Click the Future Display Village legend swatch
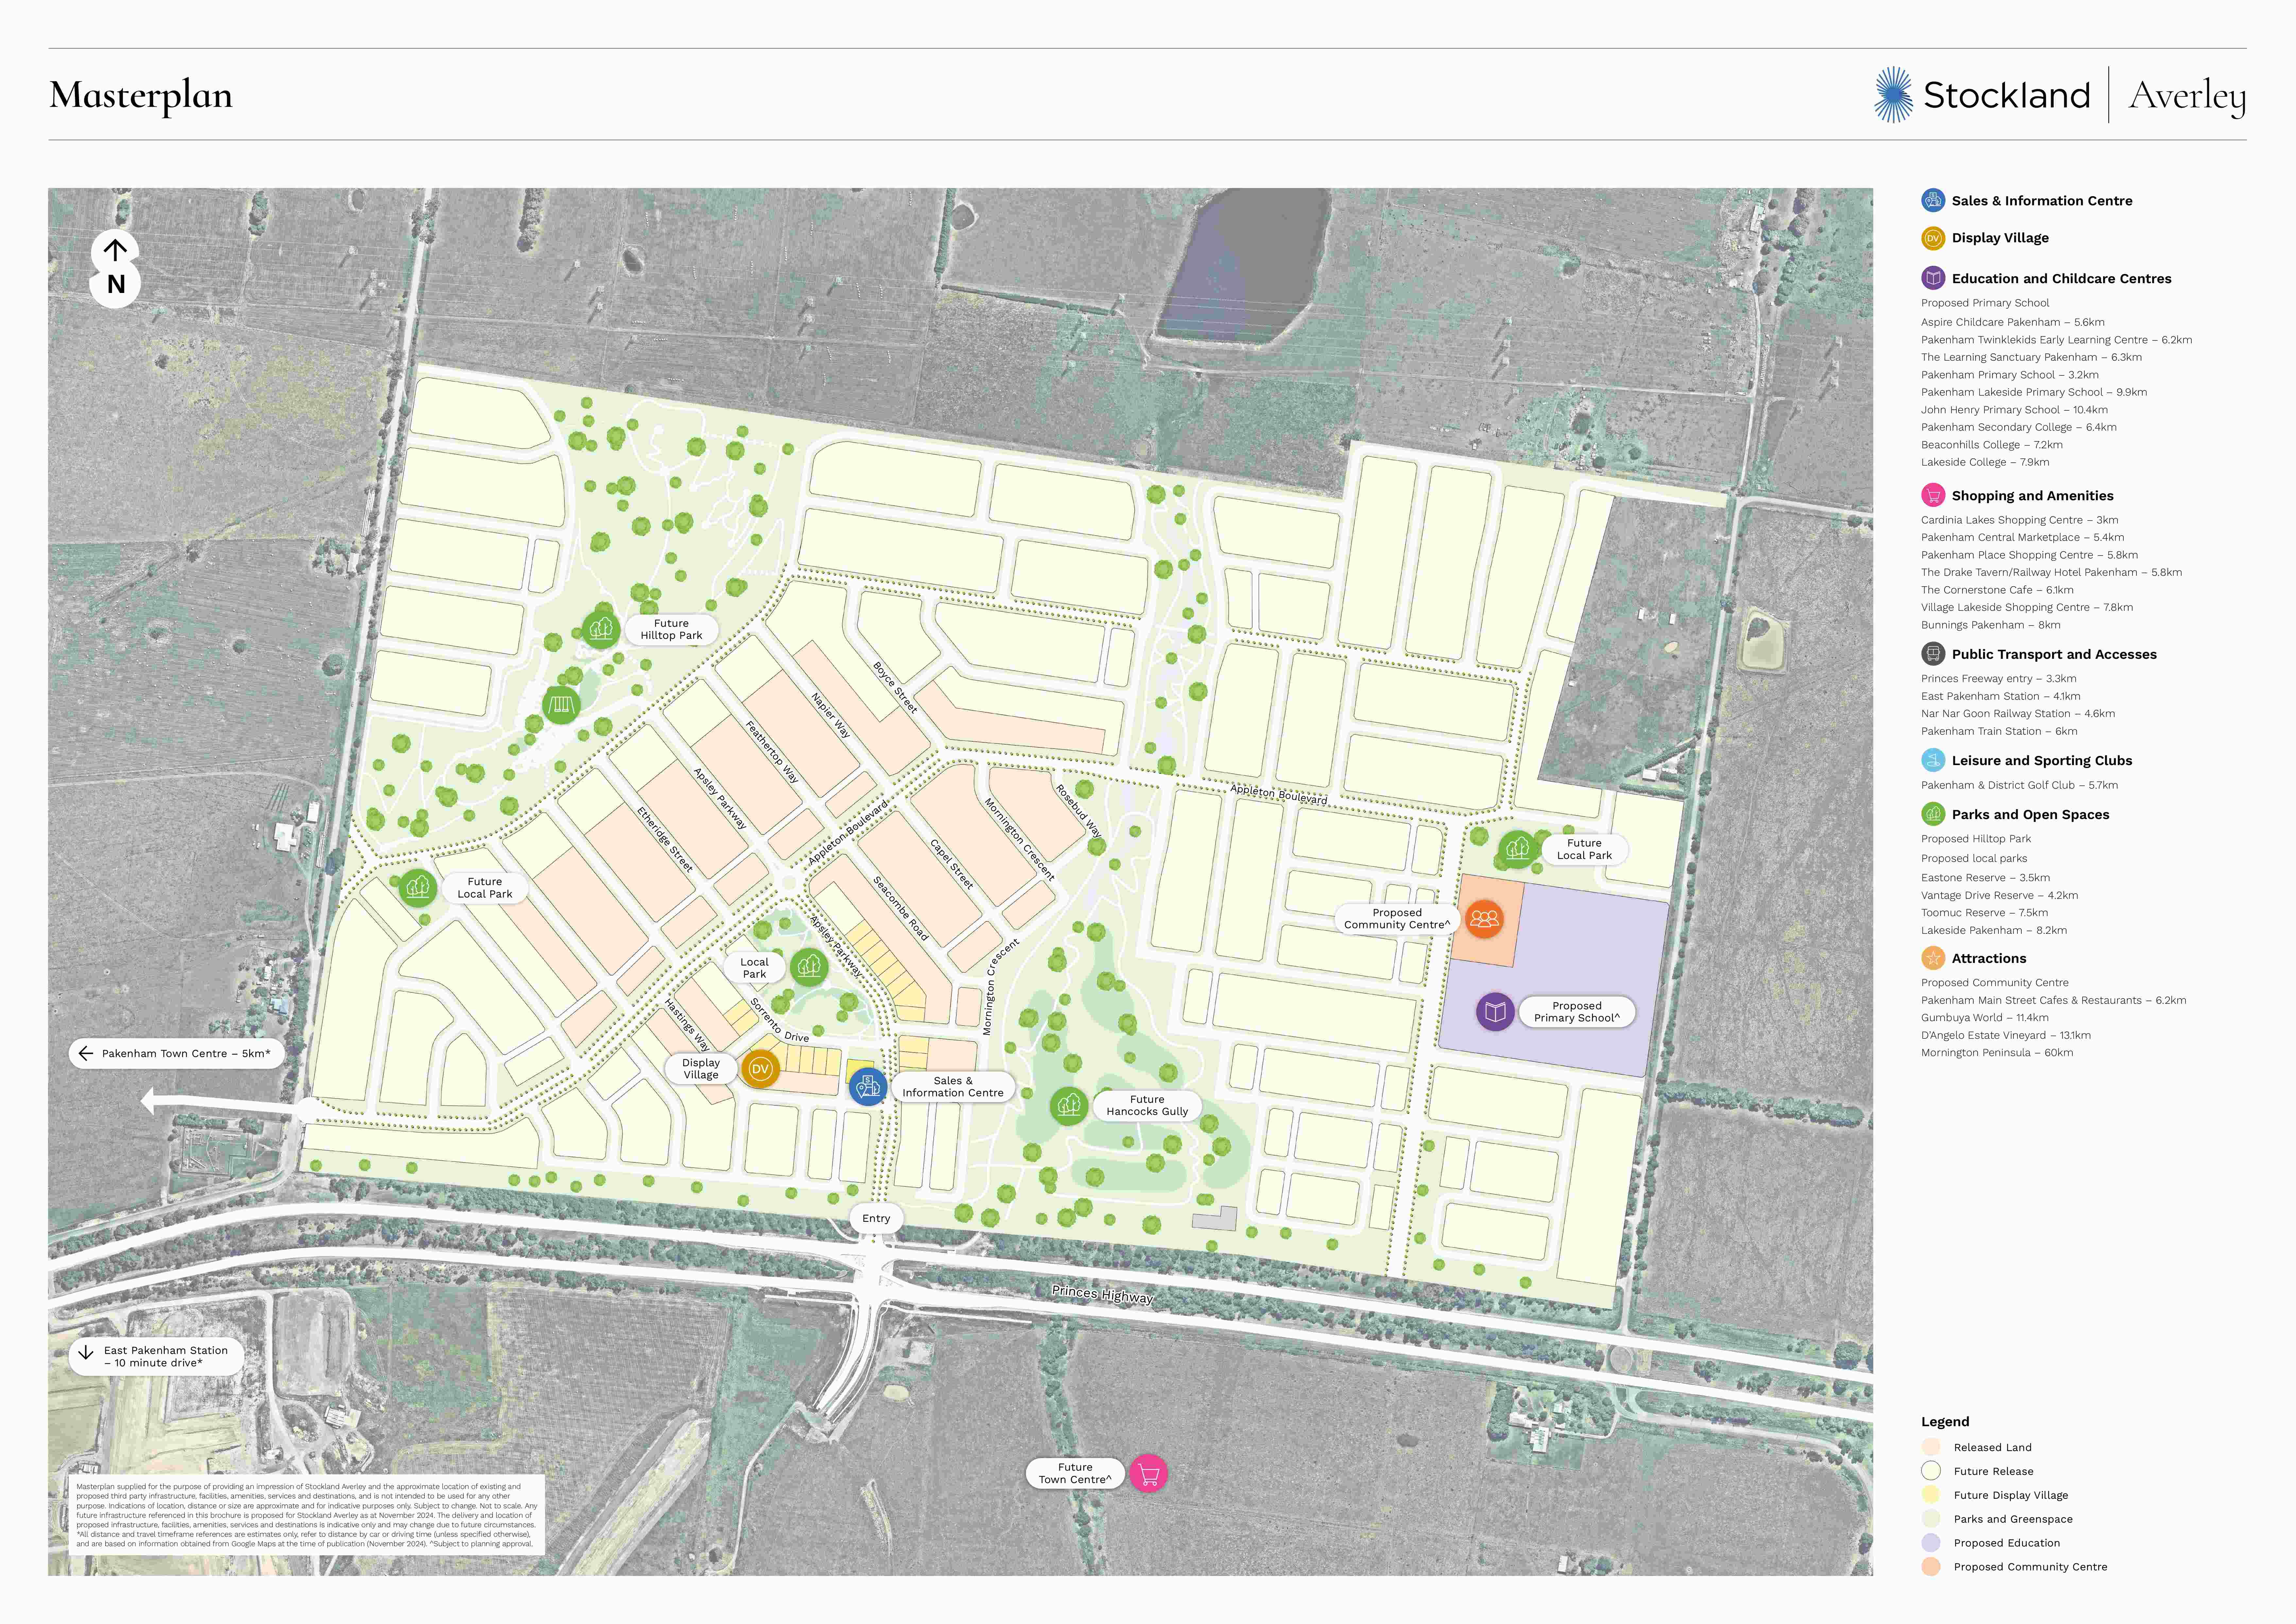 (x=1931, y=1495)
